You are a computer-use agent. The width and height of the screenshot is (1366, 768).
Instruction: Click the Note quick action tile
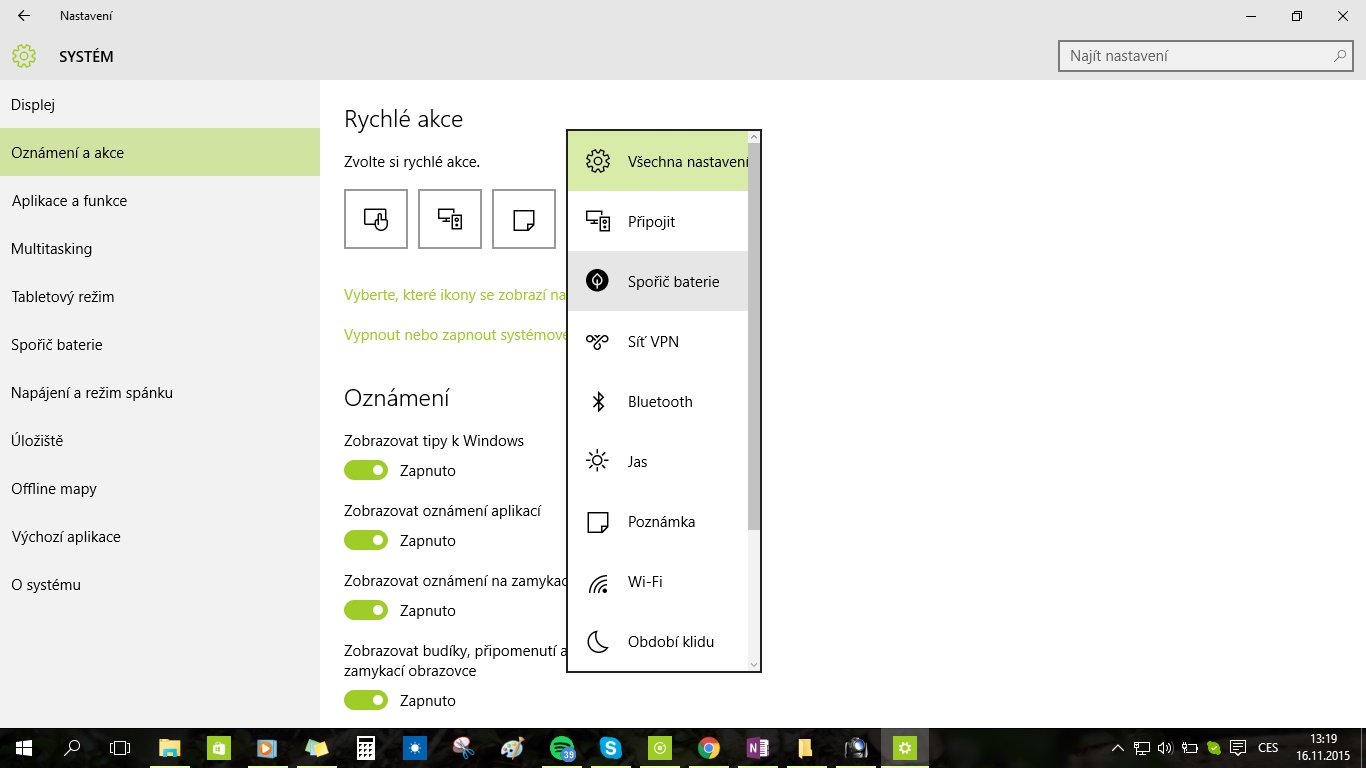(x=524, y=219)
